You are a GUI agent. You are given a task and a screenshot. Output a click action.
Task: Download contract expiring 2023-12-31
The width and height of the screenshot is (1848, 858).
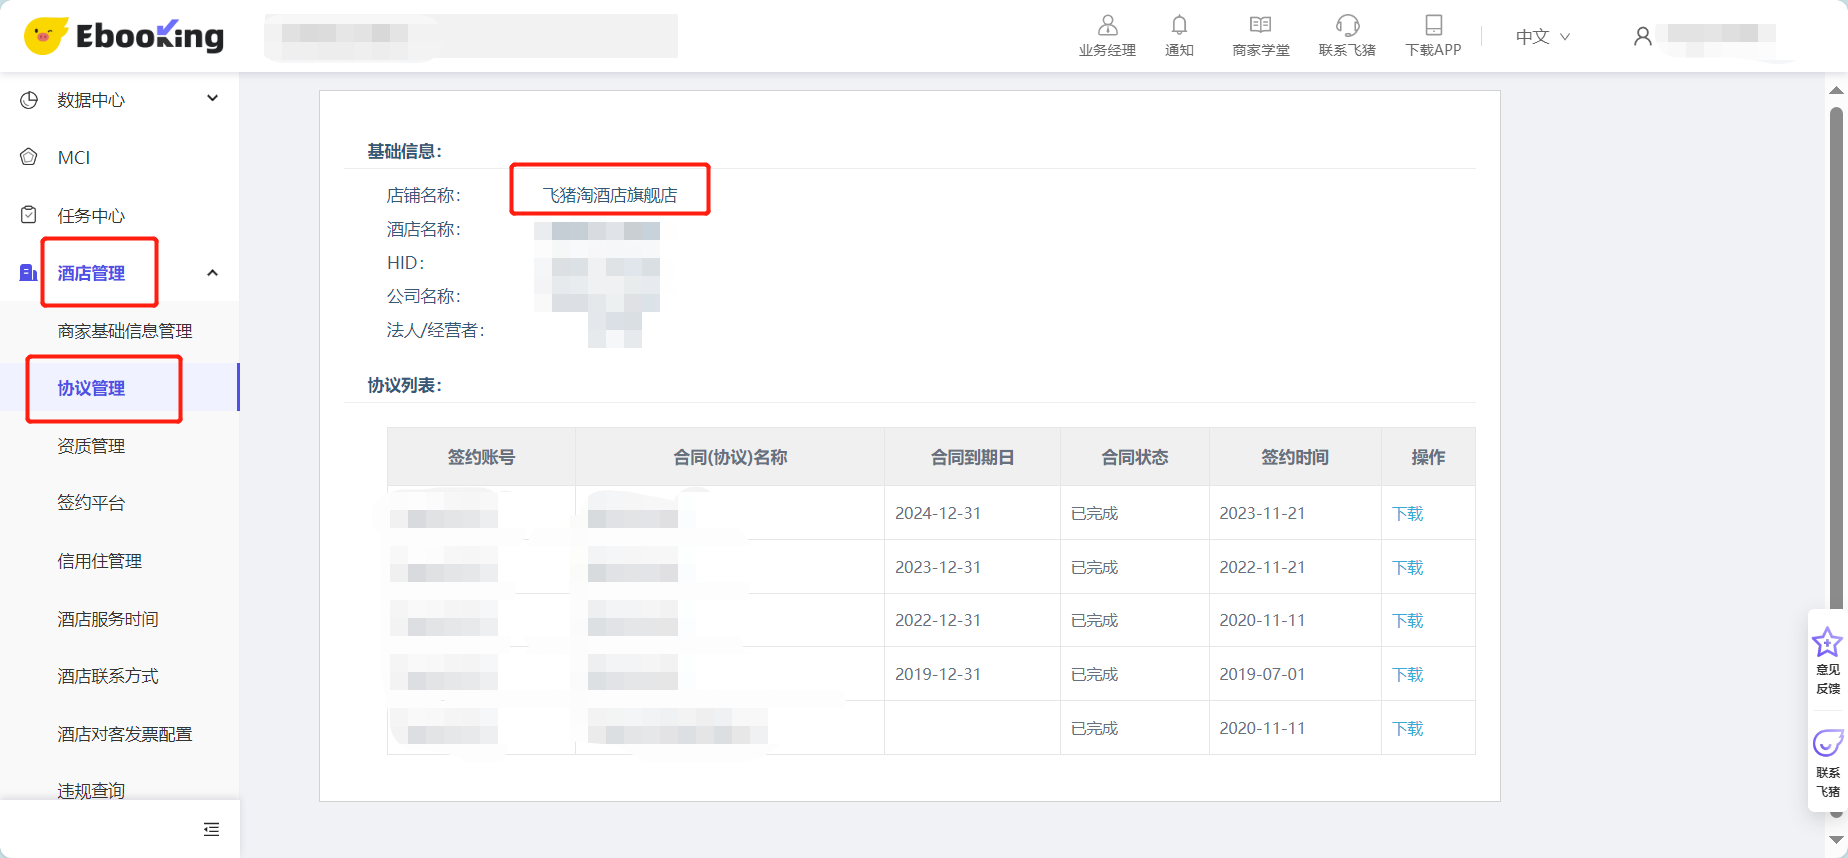pyautogui.click(x=1407, y=568)
